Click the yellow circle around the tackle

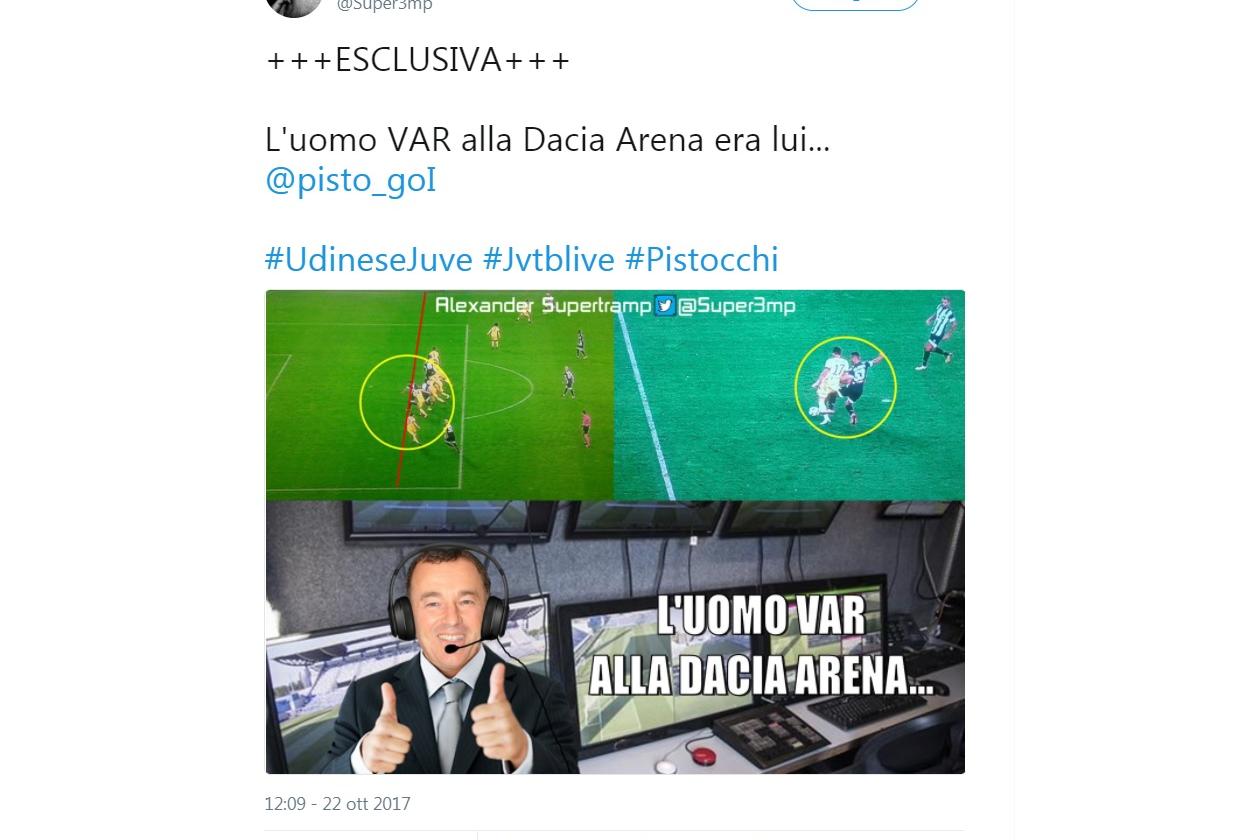[x=845, y=387]
